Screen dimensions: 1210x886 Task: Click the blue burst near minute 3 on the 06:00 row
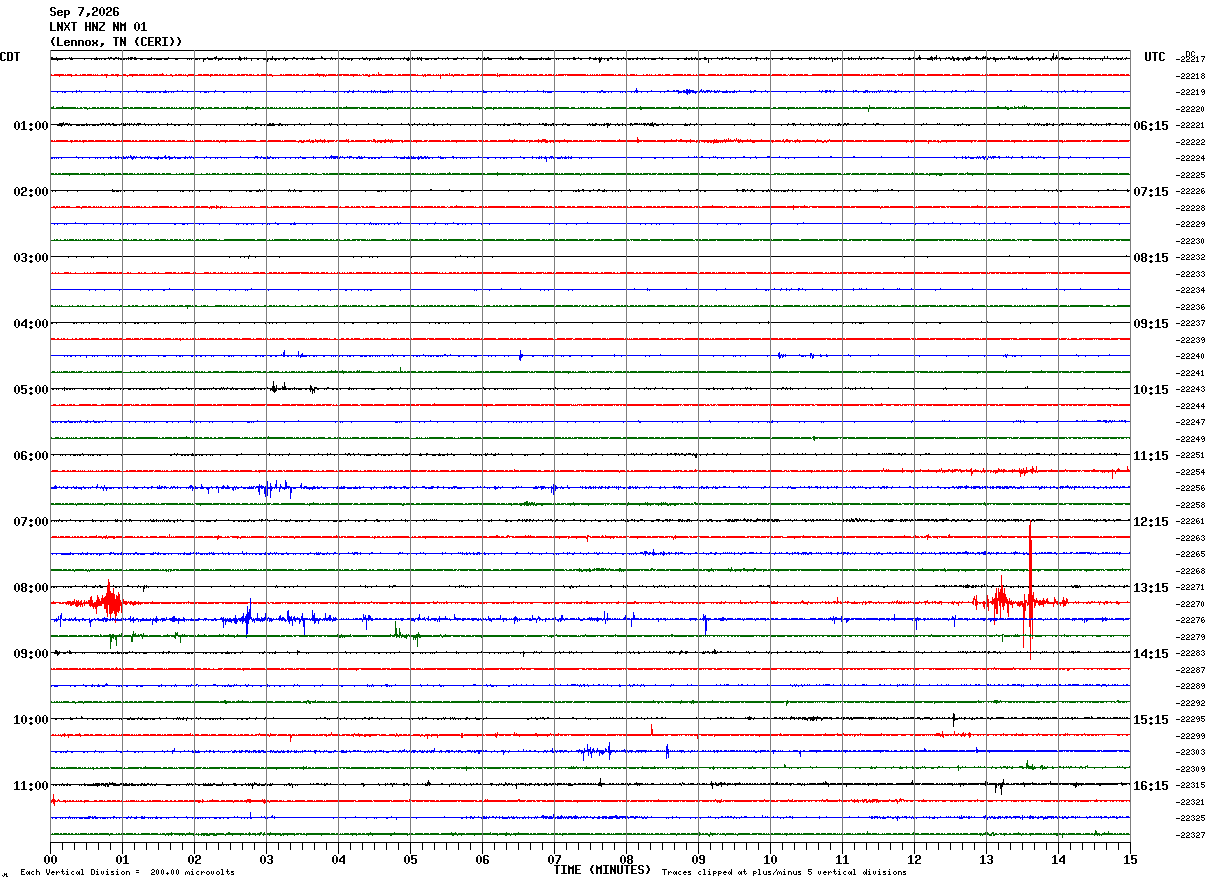[x=272, y=488]
